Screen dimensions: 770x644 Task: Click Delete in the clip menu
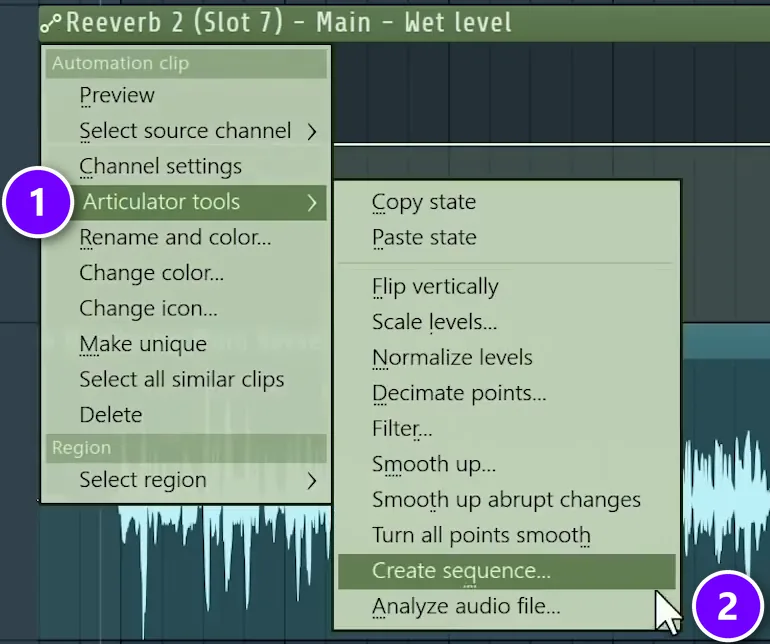pyautogui.click(x=186, y=415)
